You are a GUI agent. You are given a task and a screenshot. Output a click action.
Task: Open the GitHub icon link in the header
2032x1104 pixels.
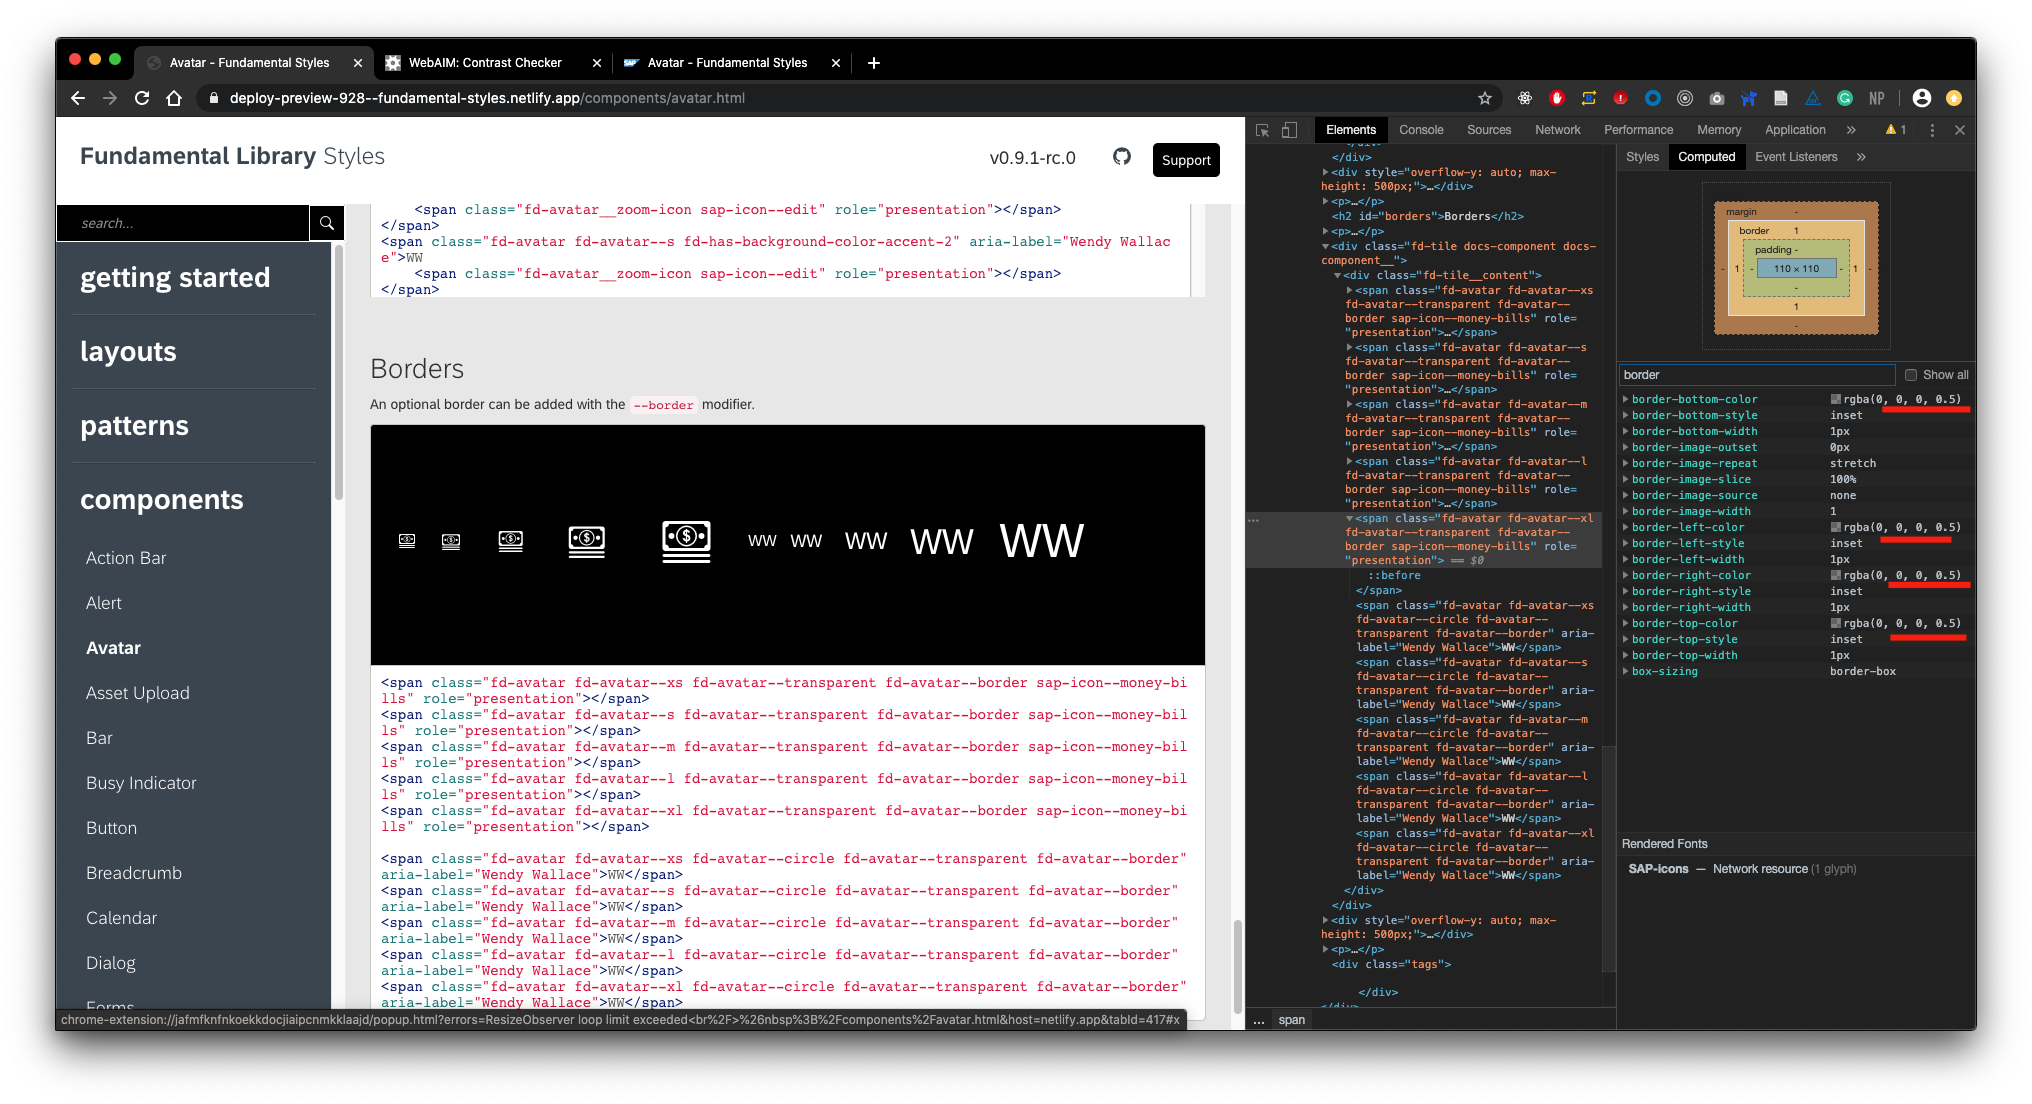tap(1122, 157)
